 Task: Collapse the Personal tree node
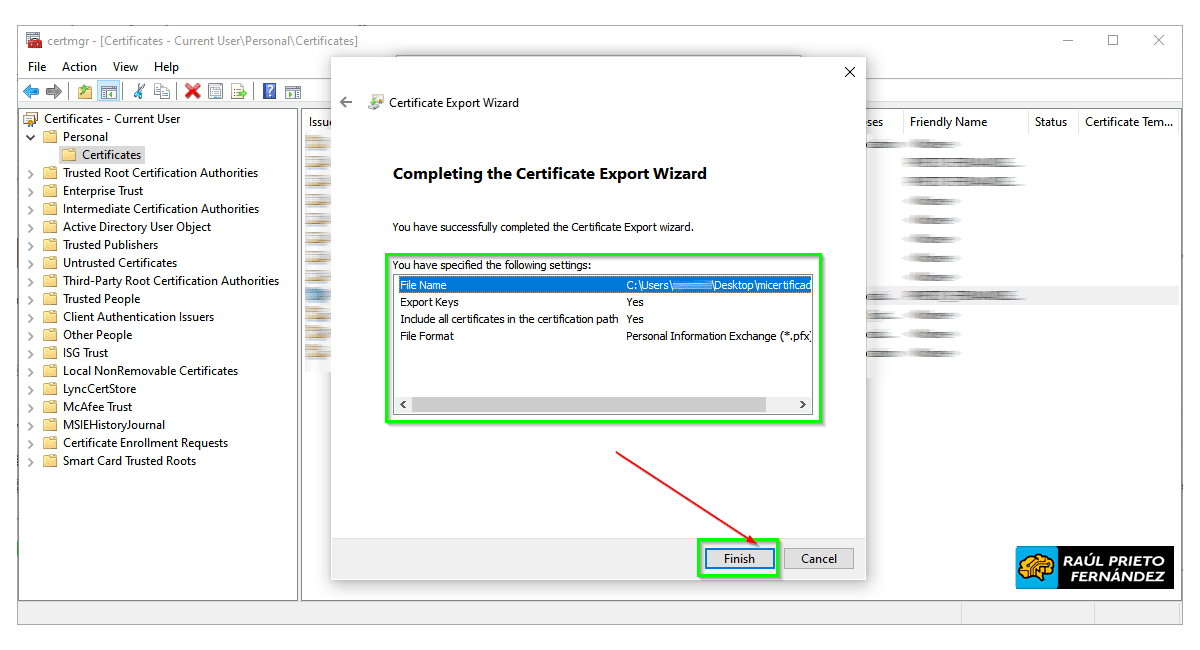click(31, 137)
